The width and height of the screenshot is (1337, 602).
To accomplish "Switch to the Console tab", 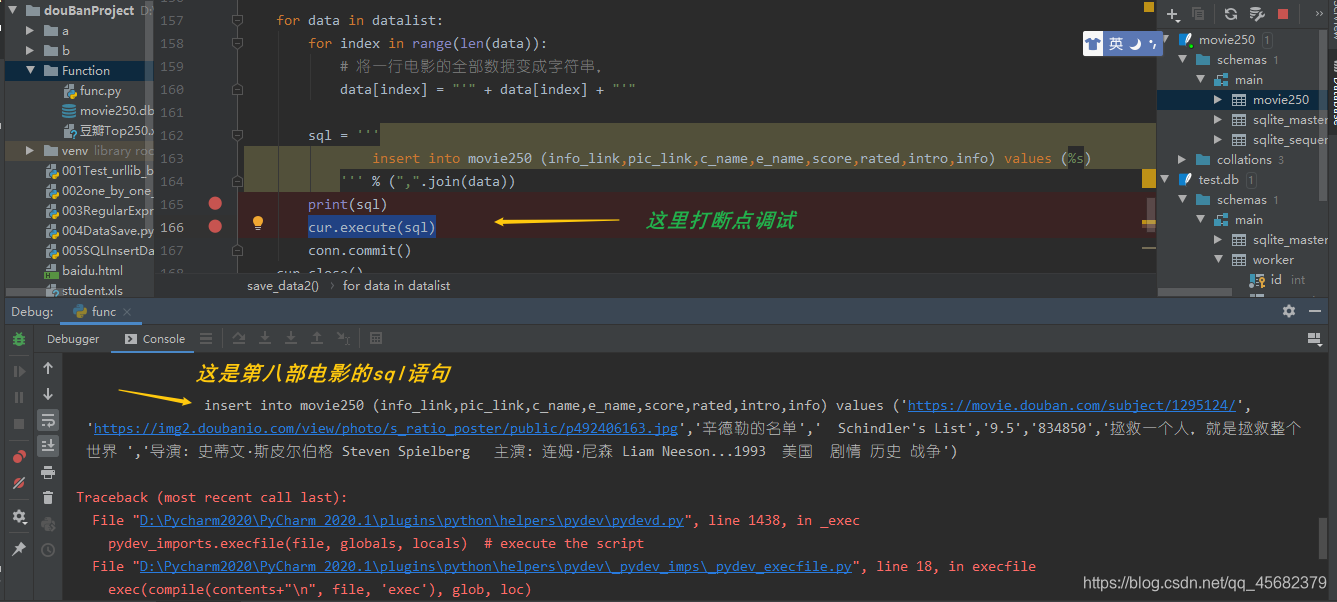I will click(x=154, y=339).
